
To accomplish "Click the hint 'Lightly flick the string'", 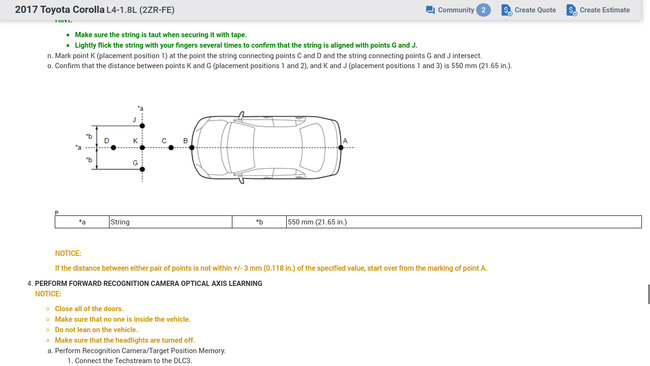I will tap(246, 45).
